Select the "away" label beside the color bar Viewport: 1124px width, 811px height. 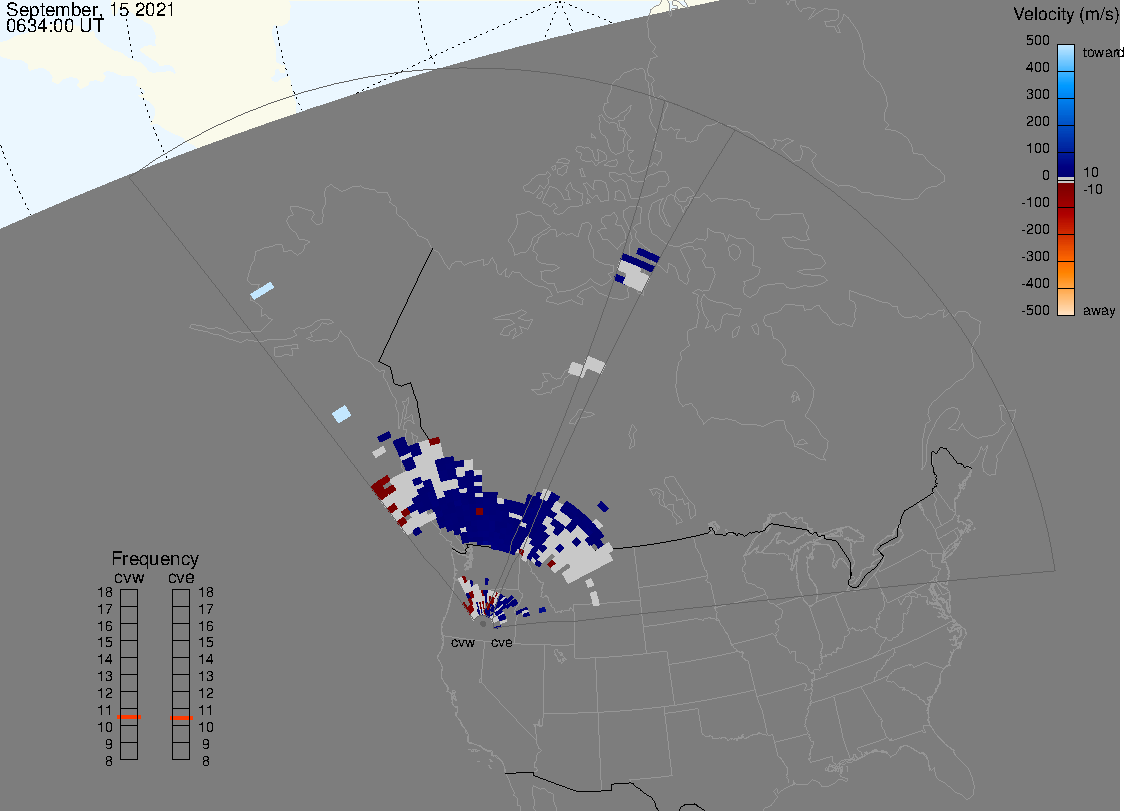pos(1099,310)
